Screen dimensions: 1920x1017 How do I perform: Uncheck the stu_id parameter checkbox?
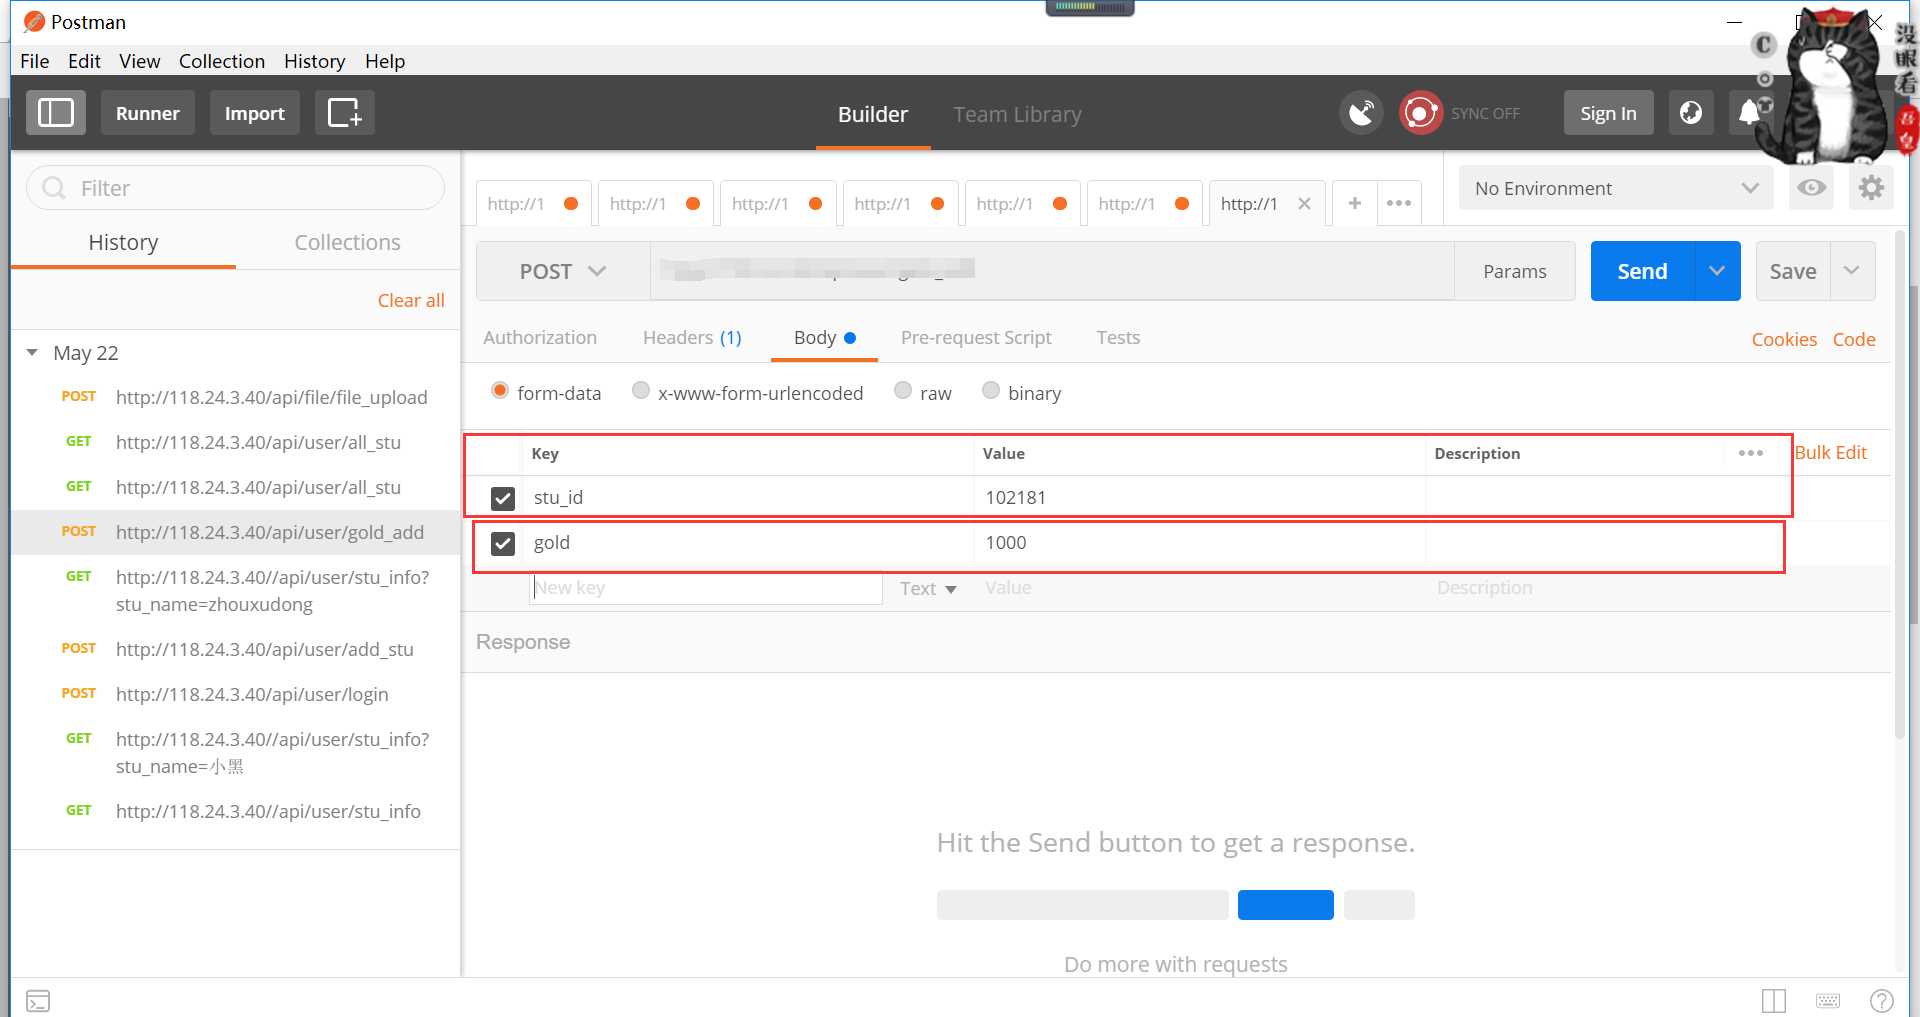coord(503,498)
